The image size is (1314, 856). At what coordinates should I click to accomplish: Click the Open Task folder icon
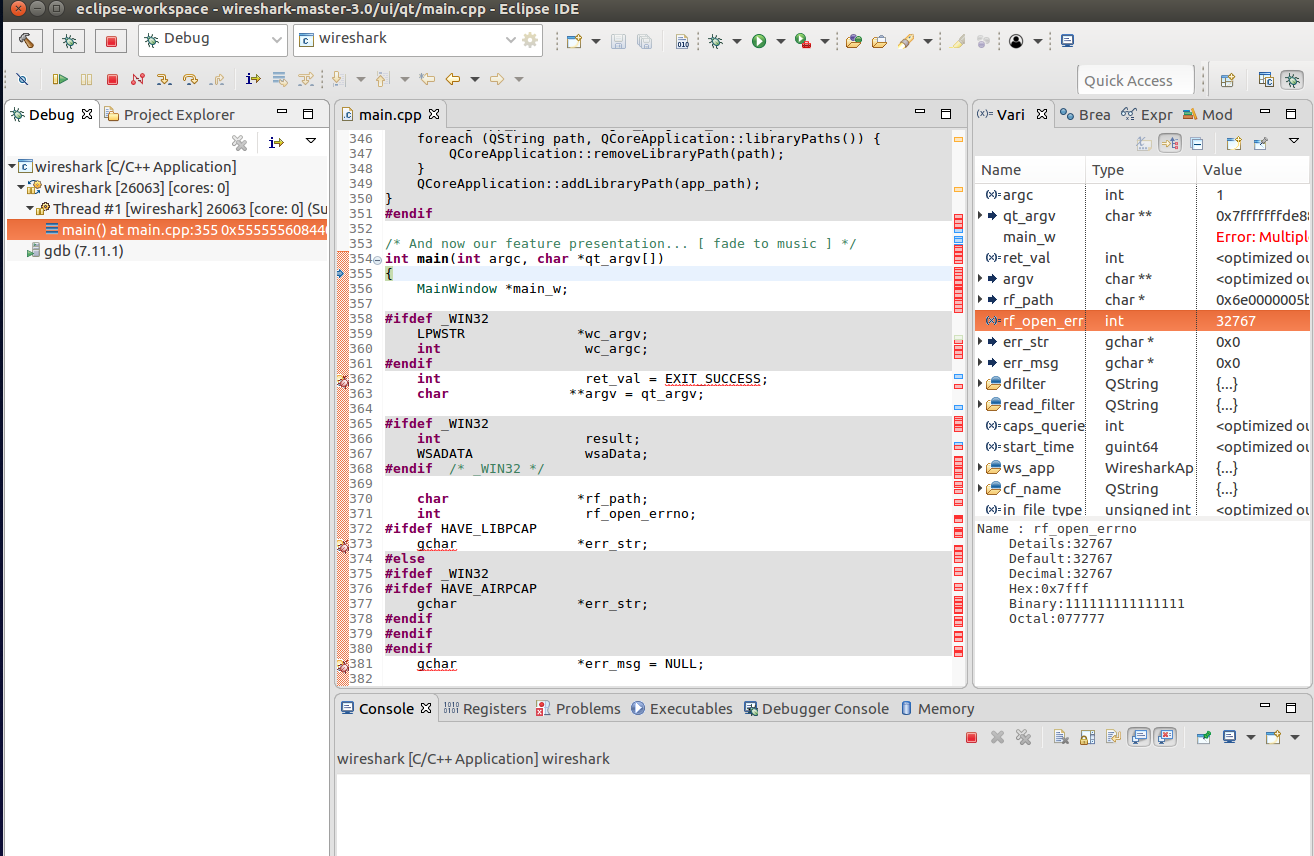[880, 41]
